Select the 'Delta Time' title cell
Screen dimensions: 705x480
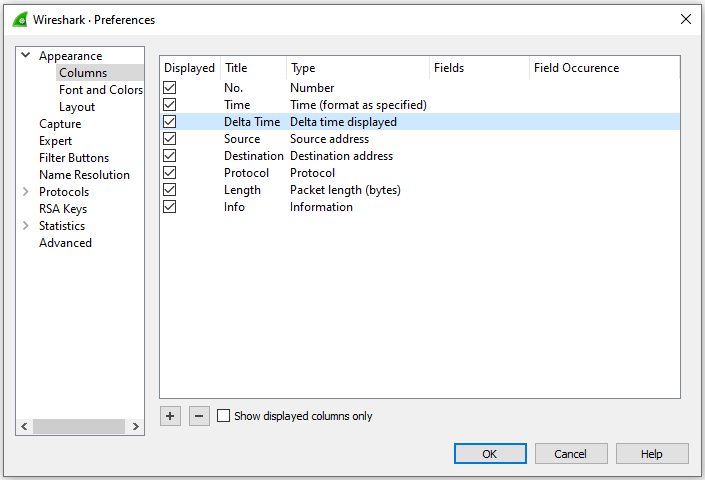tap(252, 122)
